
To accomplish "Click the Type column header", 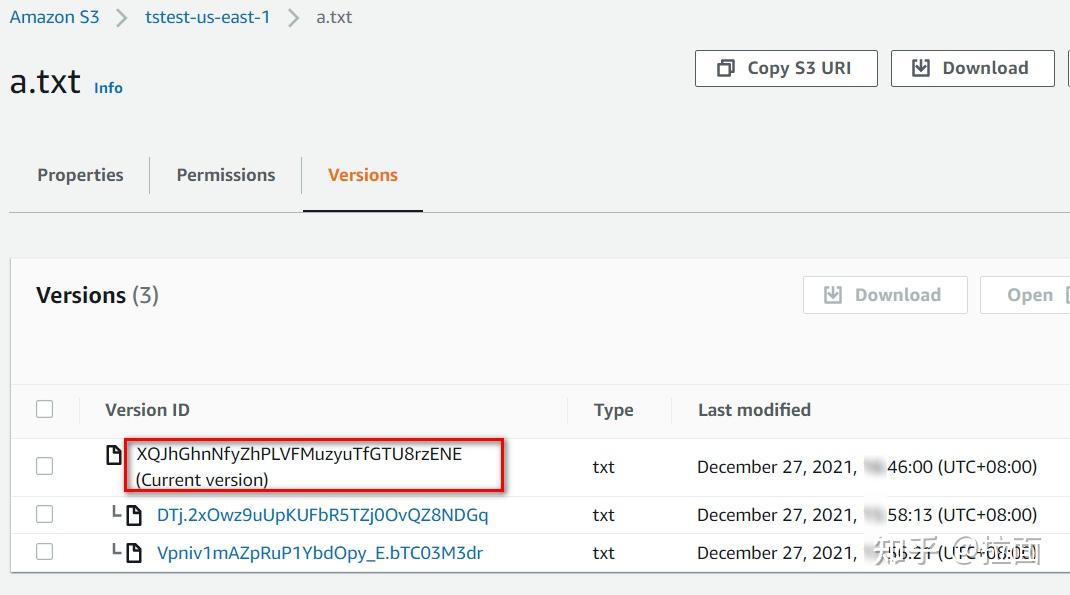I will pos(613,410).
